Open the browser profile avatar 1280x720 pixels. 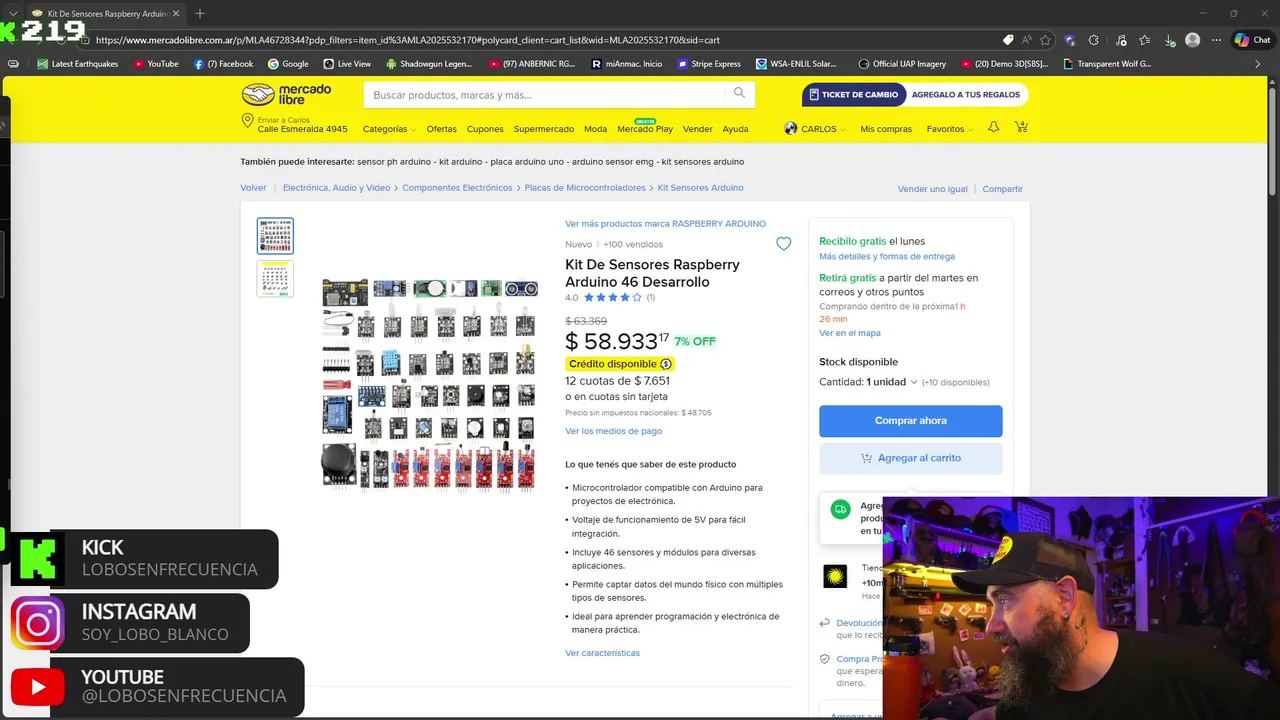click(x=1192, y=40)
